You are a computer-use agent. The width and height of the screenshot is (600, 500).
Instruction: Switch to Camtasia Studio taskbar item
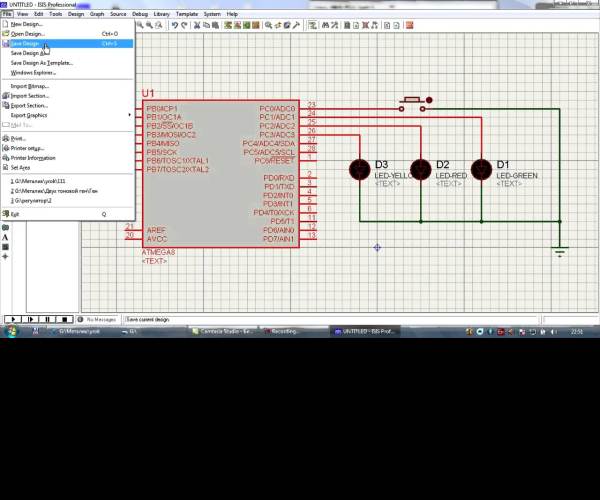[223, 331]
